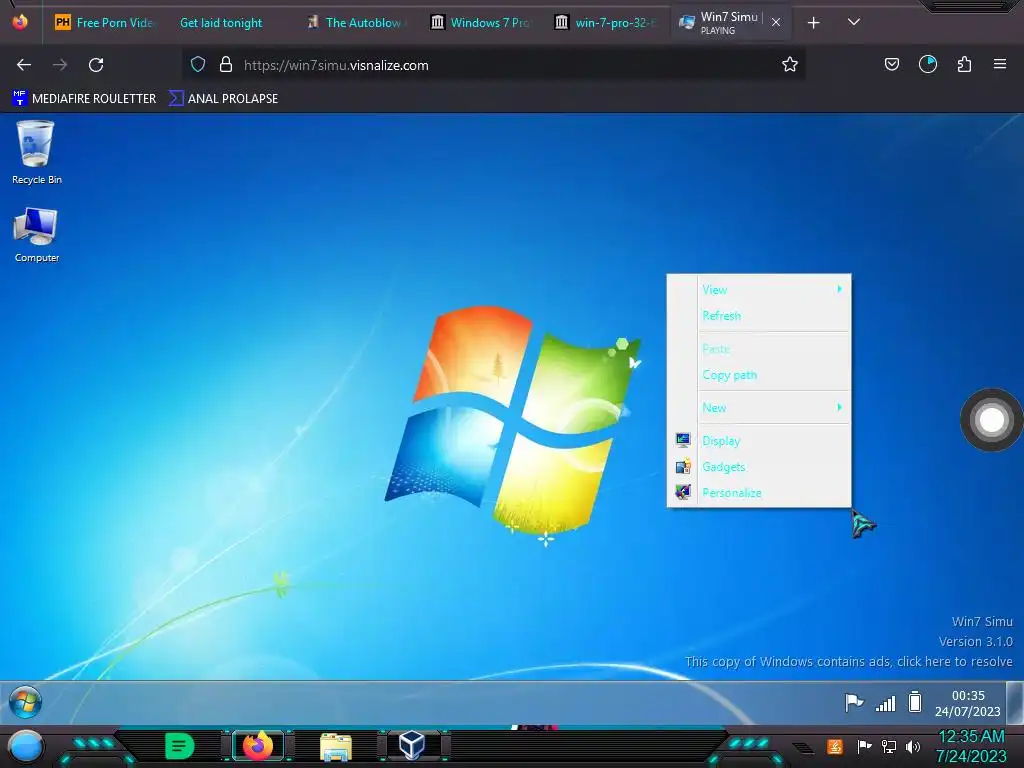
Task: Switch to the Windows 7 Pro tab
Action: 482,23
